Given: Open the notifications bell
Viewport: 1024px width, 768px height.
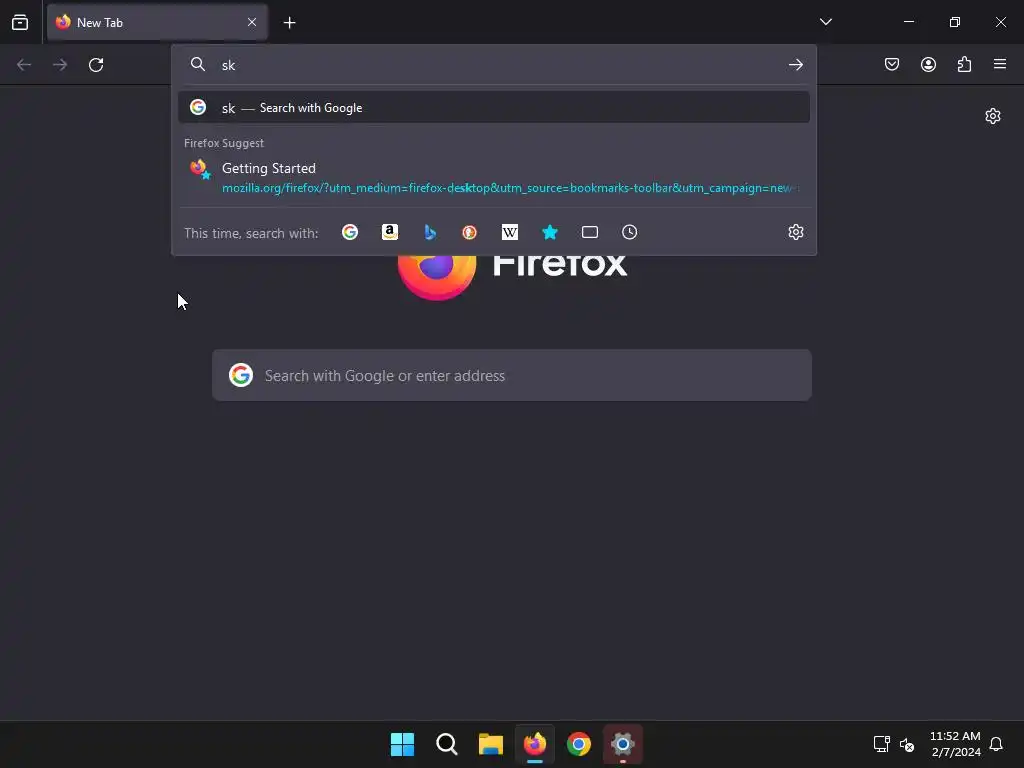Looking at the screenshot, I should (996, 744).
